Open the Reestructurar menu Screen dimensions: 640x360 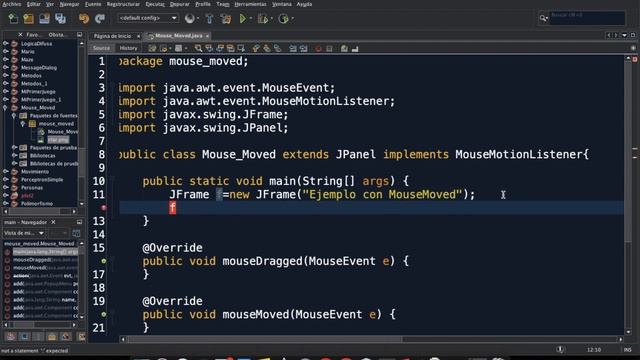click(x=123, y=4)
